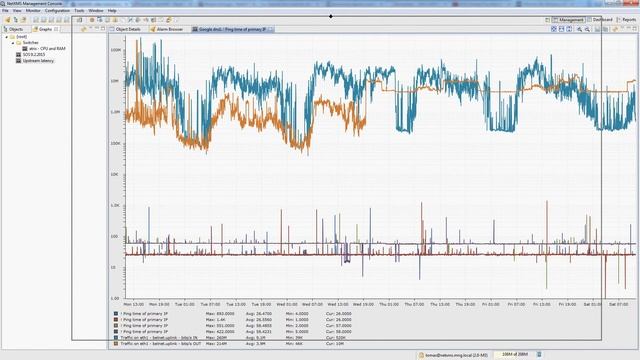640x360 pixels.
Task: Open the Alarm Browser tab
Action: point(167,29)
